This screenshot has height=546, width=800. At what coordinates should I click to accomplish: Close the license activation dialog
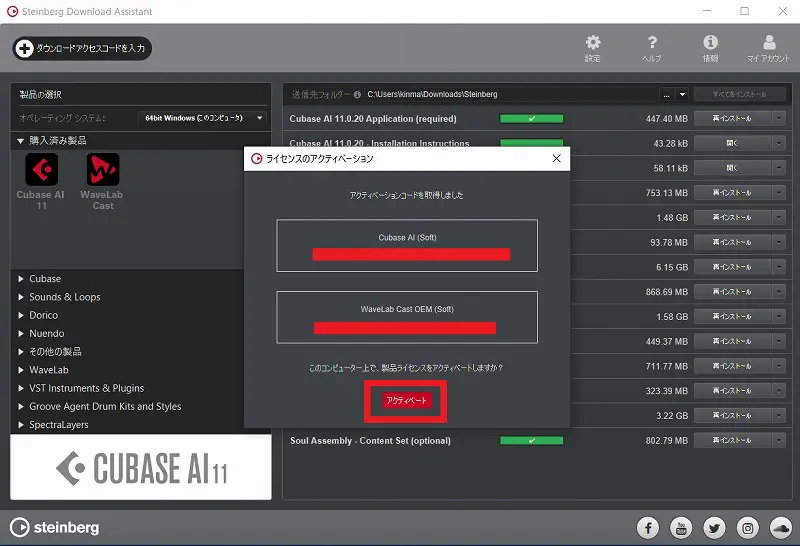click(x=556, y=158)
